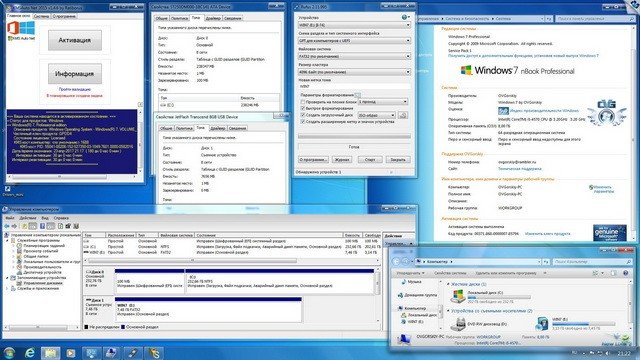Screen dimensions: 640x360
Task: Click the Информация button in KMSAuto
Action: [x=75, y=73]
